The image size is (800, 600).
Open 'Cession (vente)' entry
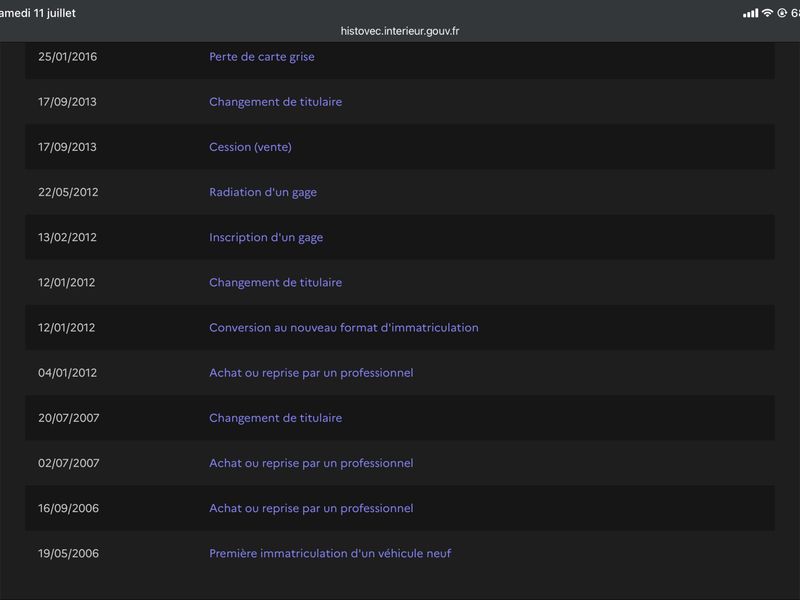(x=251, y=147)
